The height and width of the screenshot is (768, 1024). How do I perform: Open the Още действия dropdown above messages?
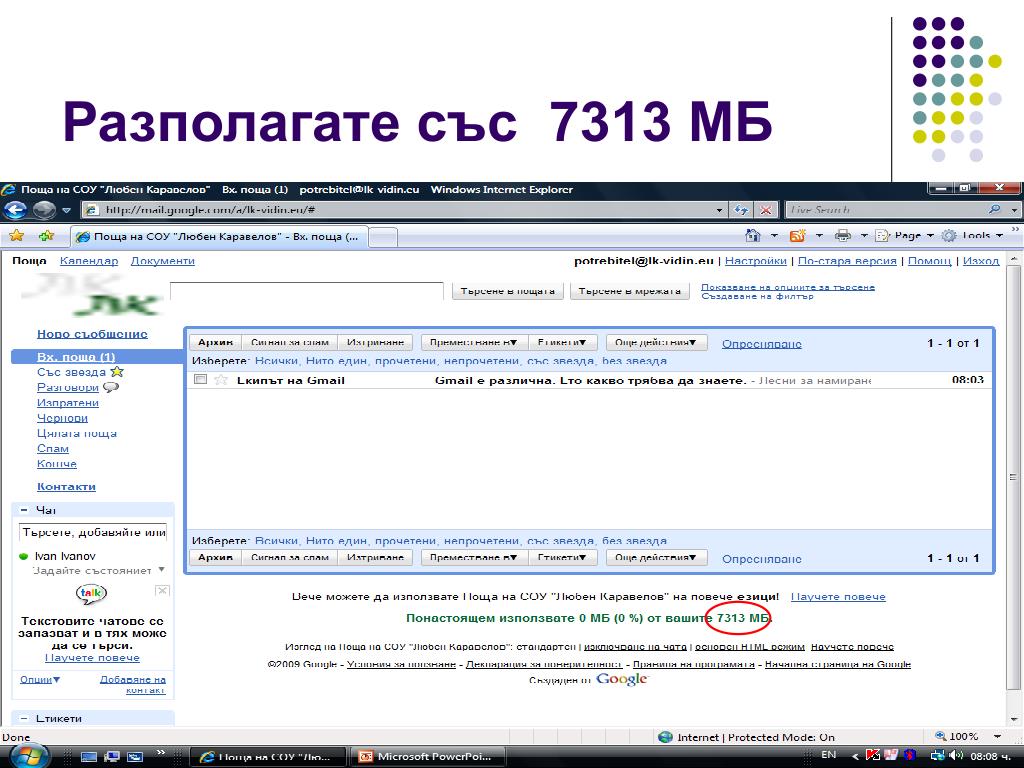point(656,342)
